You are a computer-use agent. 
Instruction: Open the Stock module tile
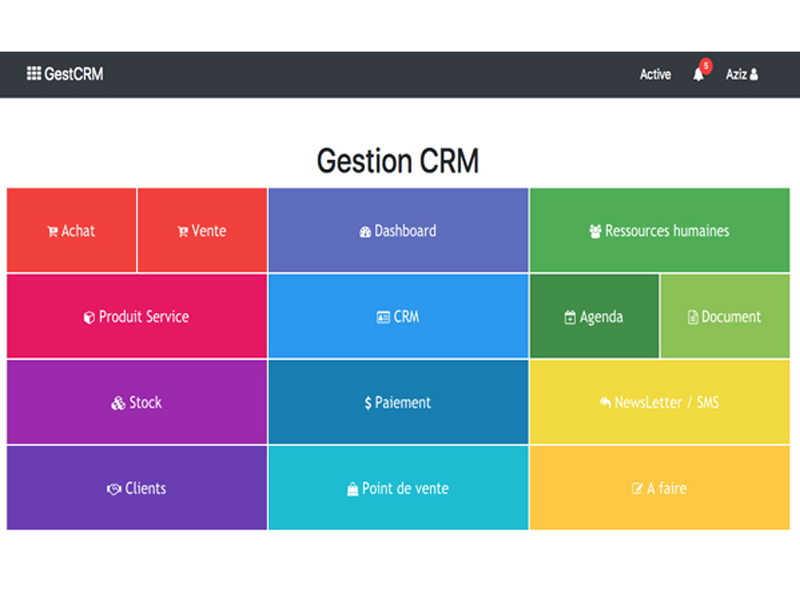(x=137, y=403)
